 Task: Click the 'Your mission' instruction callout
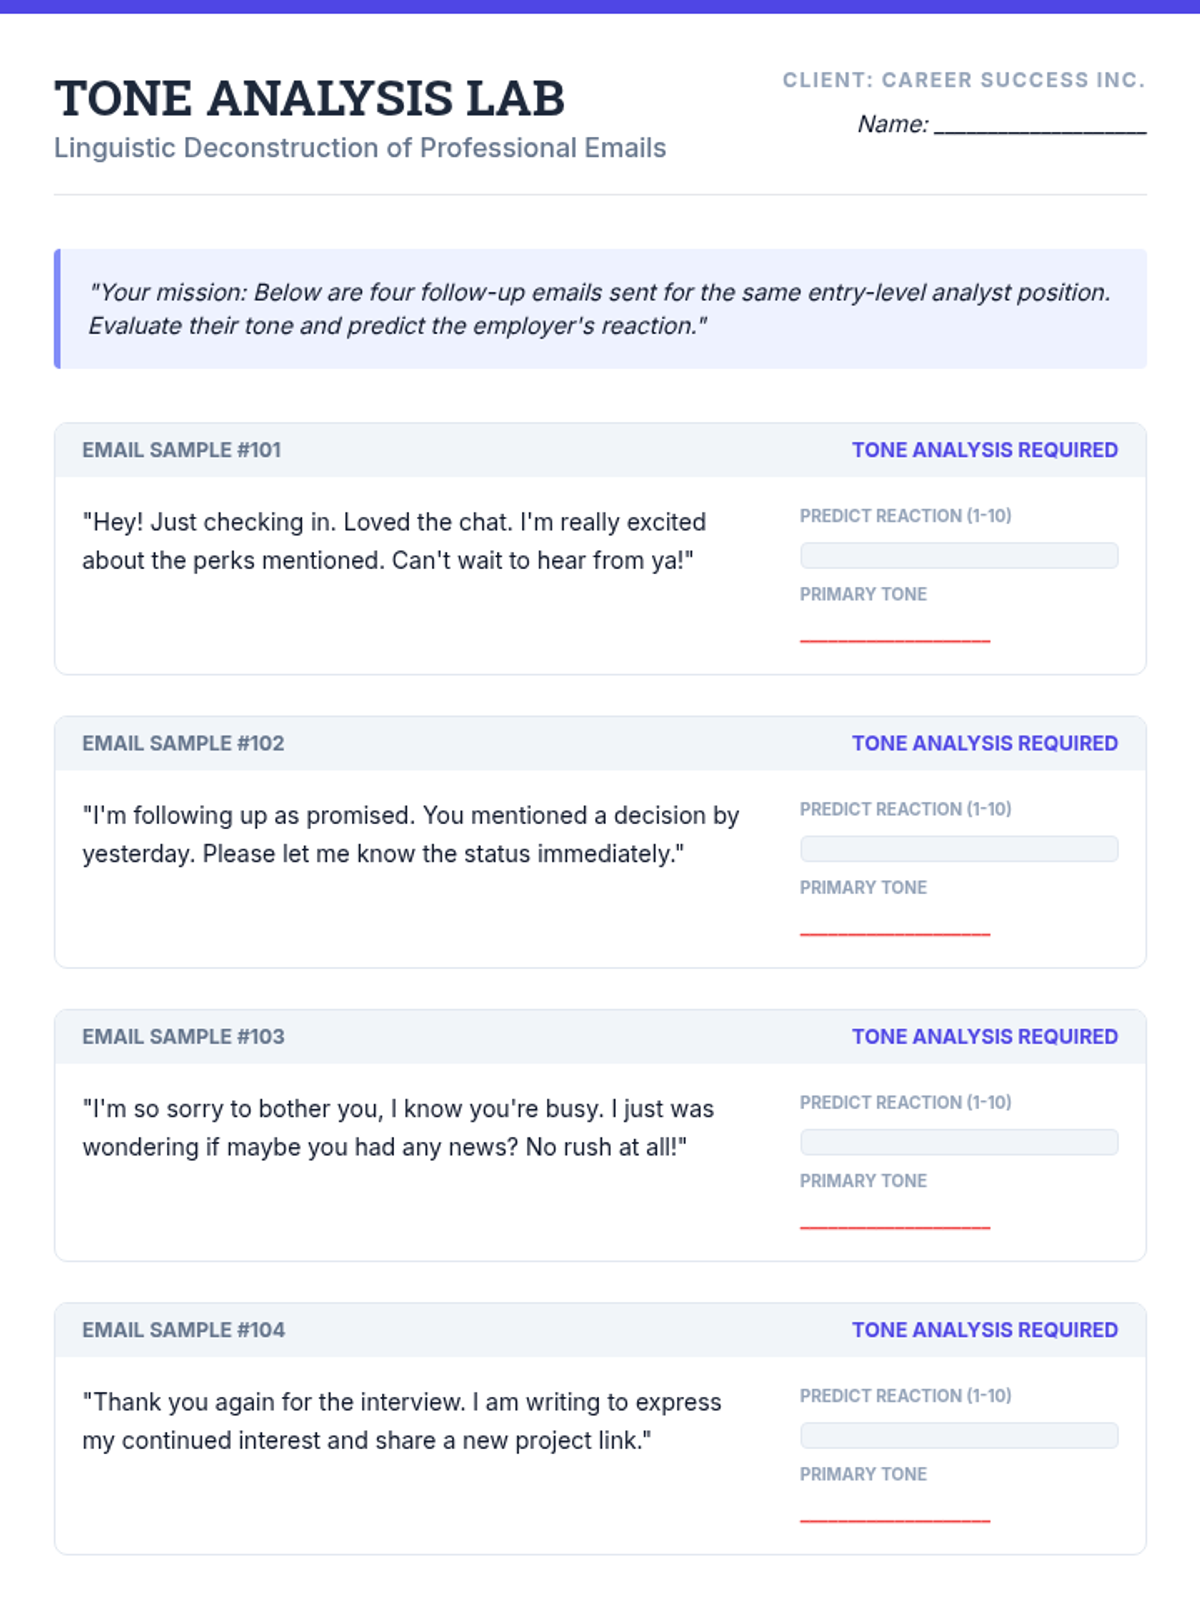[600, 309]
